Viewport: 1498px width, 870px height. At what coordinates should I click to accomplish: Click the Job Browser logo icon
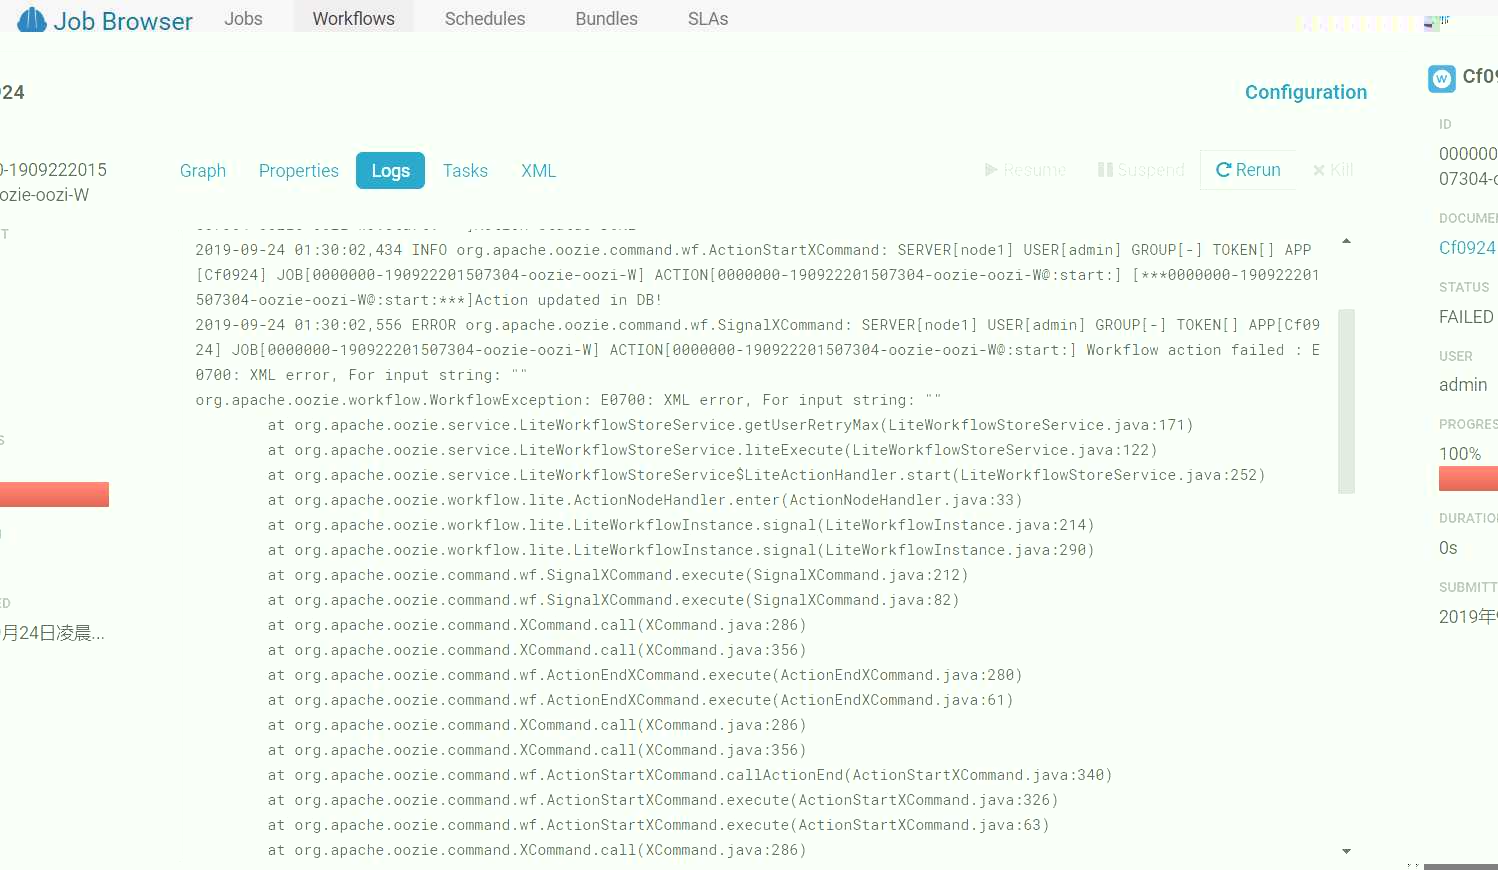(x=32, y=19)
